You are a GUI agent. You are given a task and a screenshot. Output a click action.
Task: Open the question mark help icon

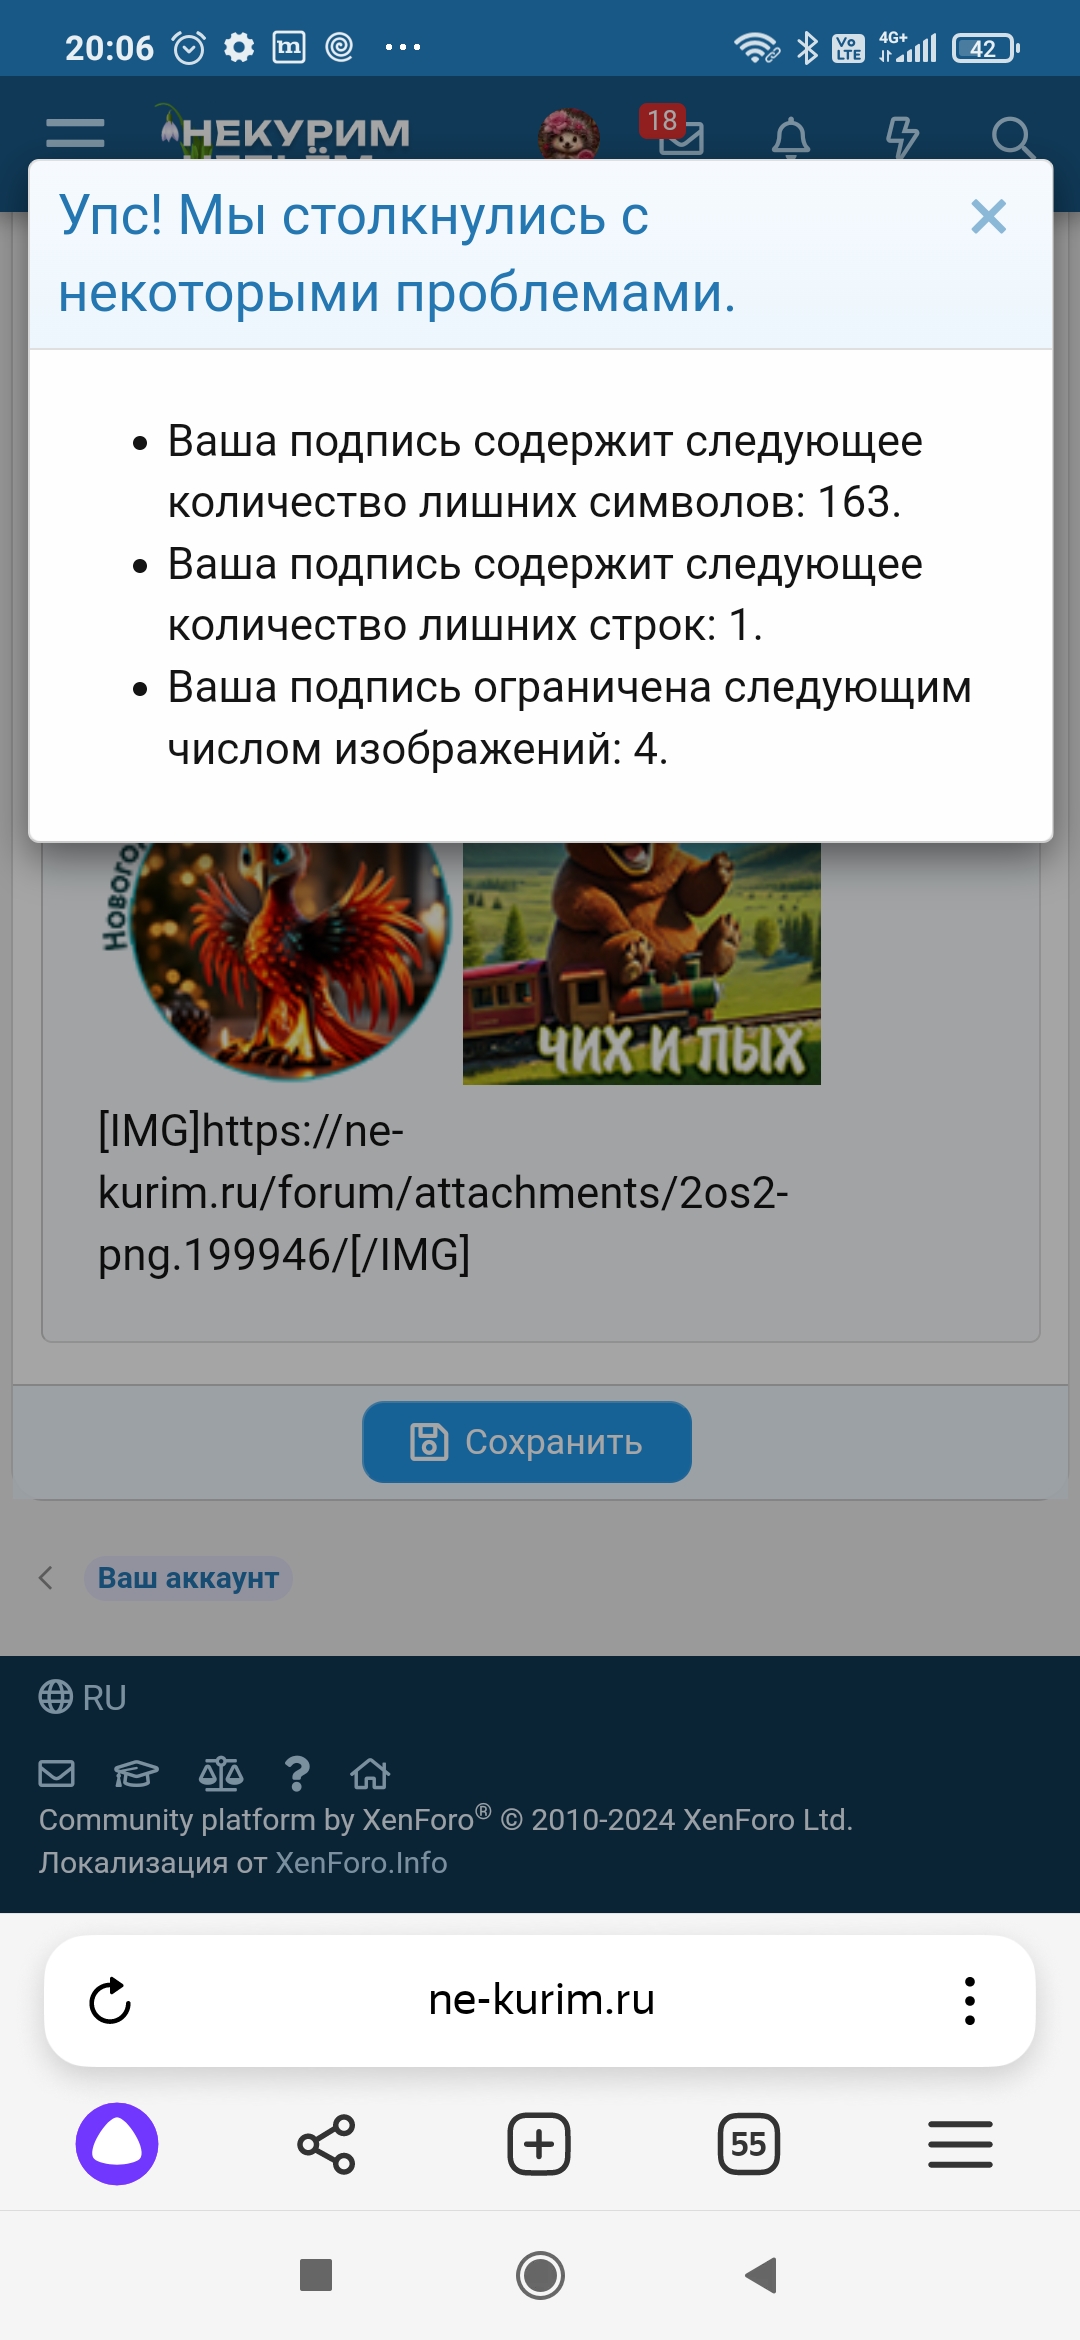(296, 1773)
